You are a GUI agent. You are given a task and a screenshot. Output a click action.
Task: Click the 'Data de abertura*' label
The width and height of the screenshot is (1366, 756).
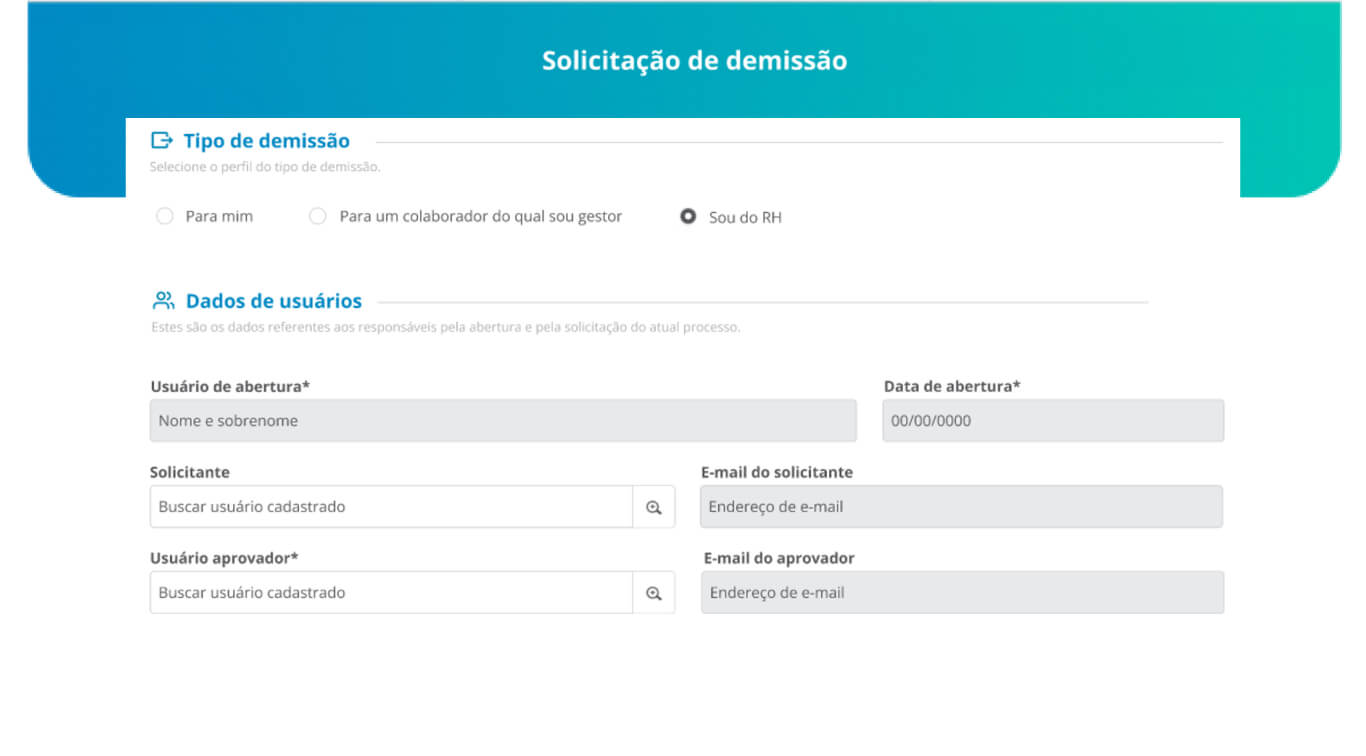click(952, 386)
